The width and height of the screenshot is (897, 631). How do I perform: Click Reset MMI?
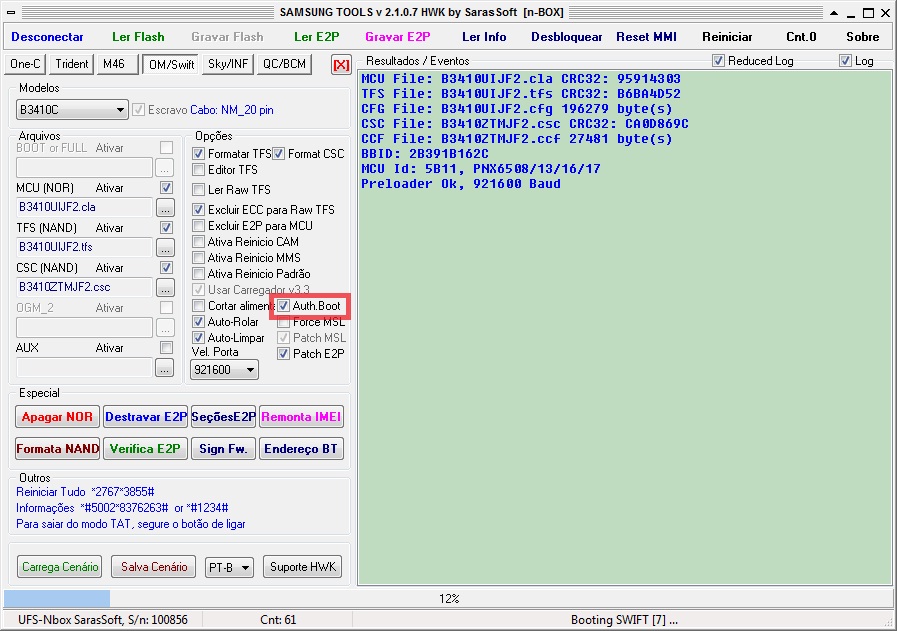coord(646,37)
